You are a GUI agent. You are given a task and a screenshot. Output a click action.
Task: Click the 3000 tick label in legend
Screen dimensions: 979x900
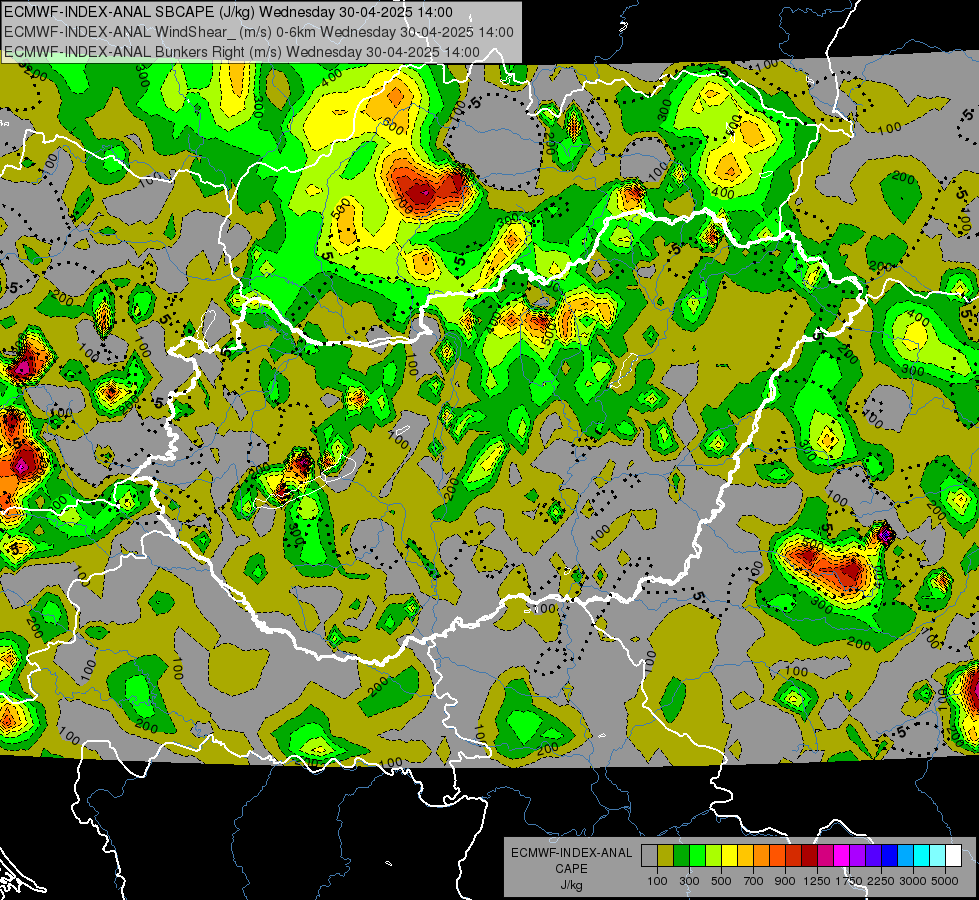[913, 881]
